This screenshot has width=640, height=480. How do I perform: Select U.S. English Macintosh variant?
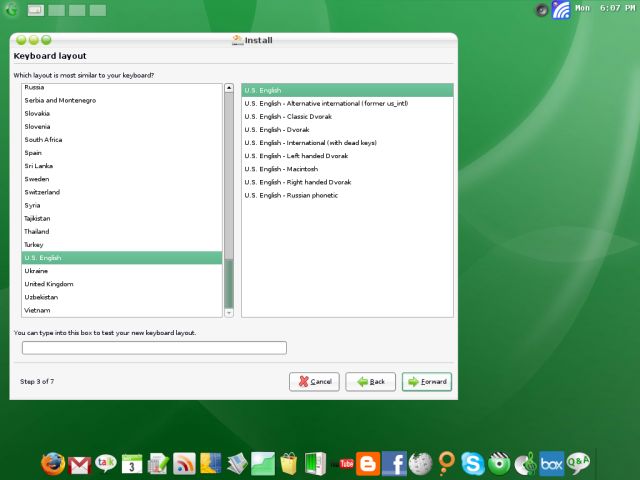[x=347, y=169]
